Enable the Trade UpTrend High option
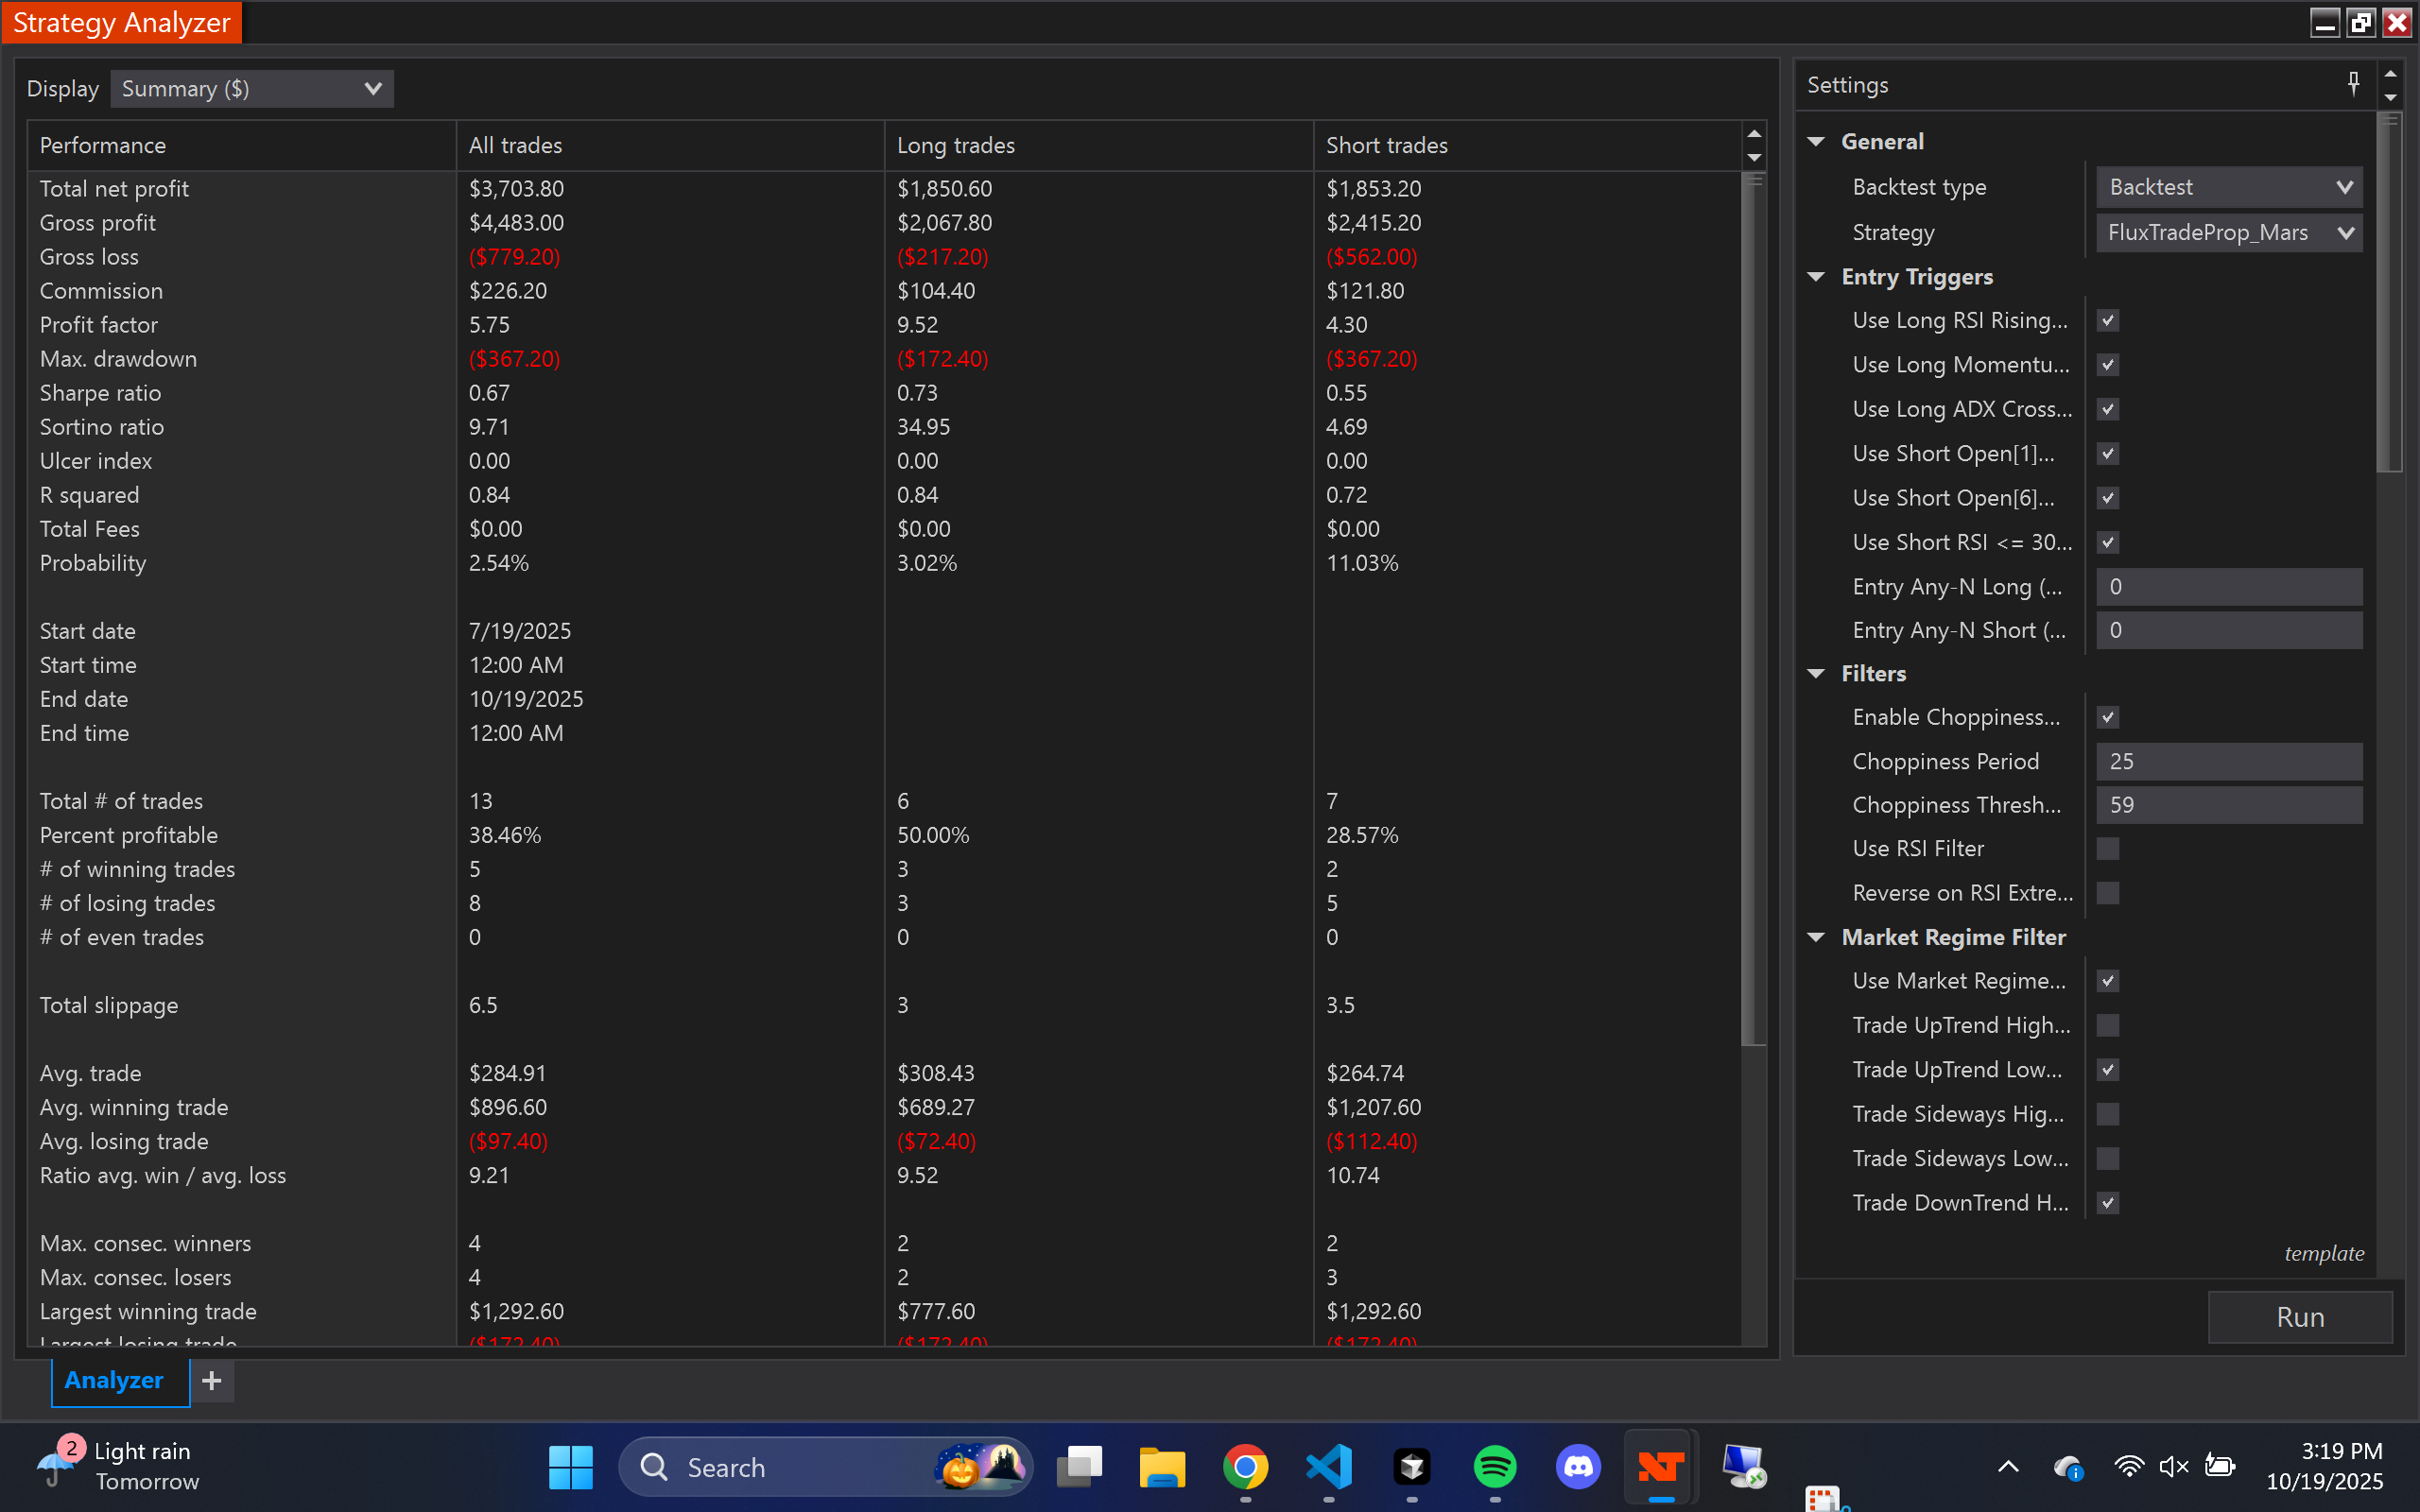This screenshot has height=1512, width=2420. [2107, 1025]
